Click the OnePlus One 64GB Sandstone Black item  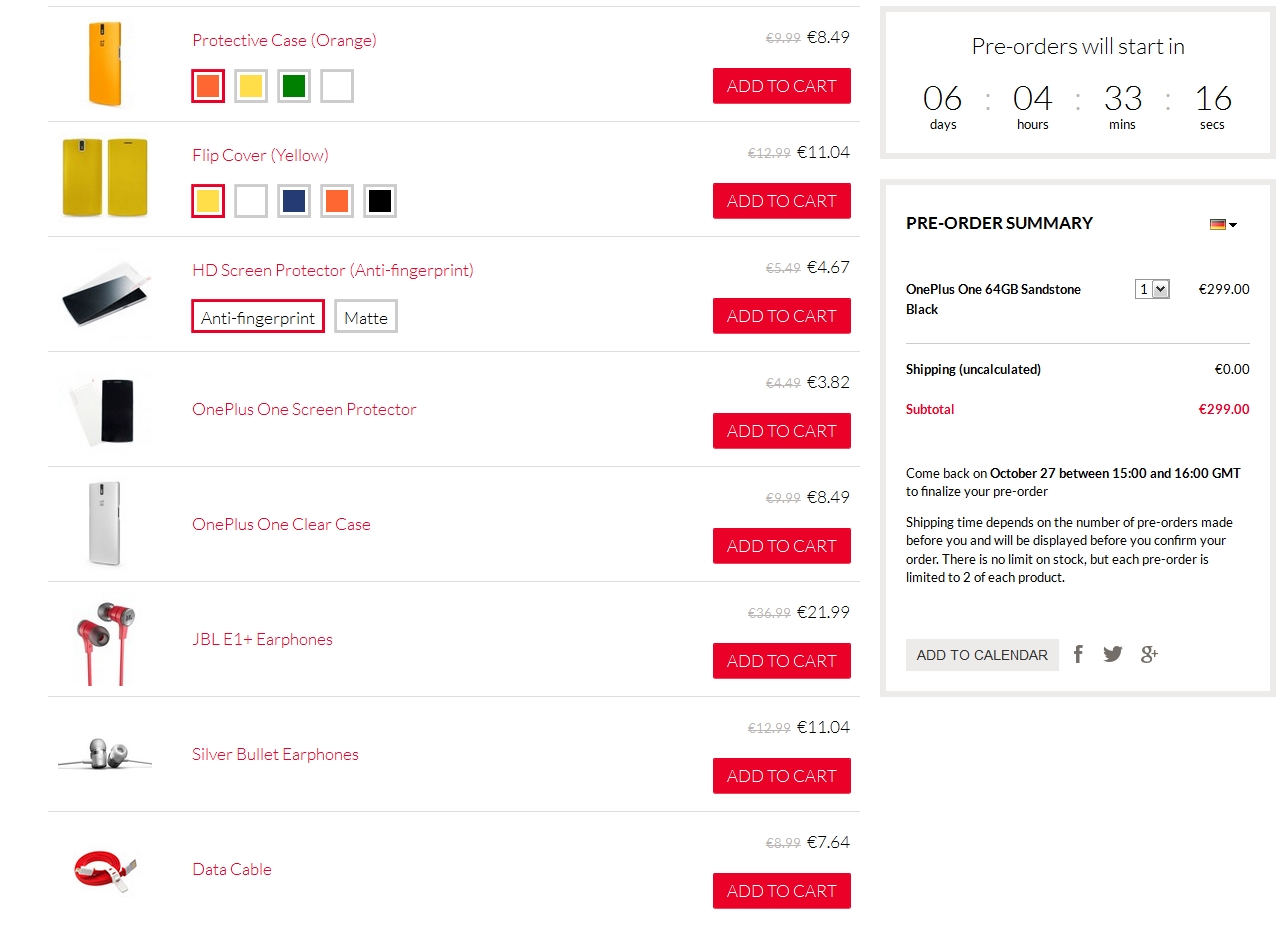coord(993,299)
